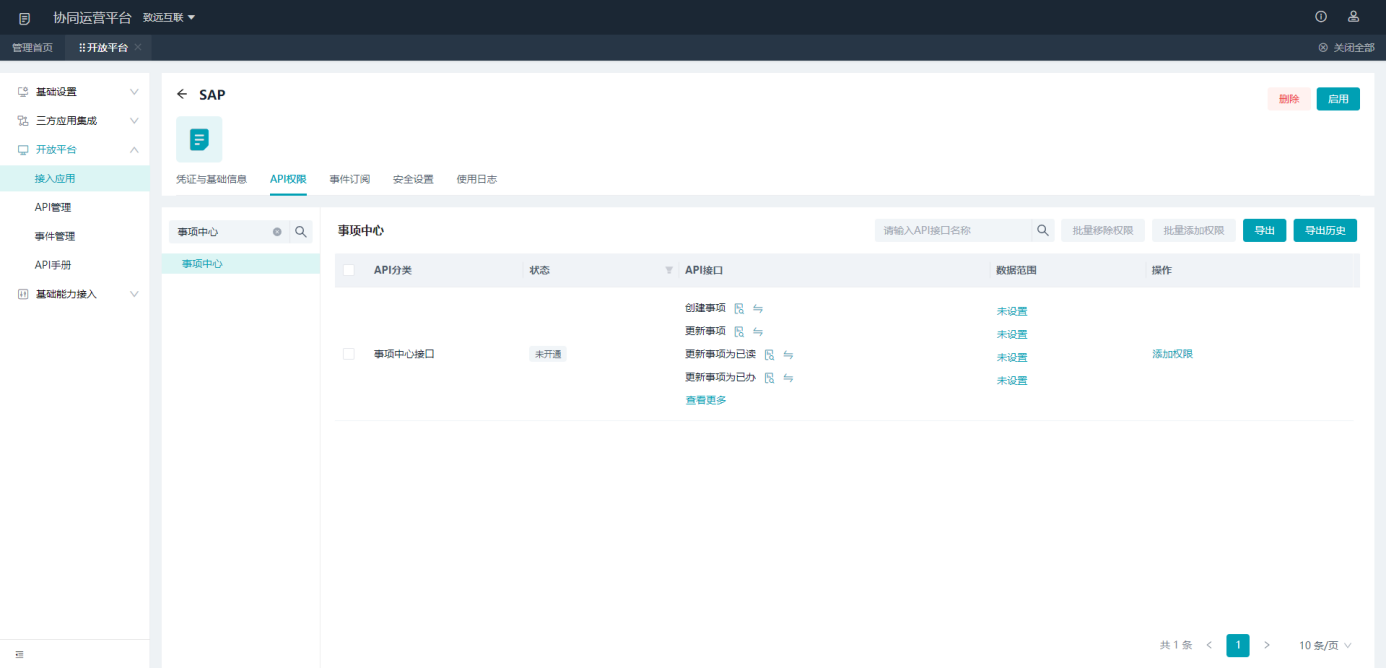The image size is (1386, 668).
Task: Click the API name search magnifier icon
Action: 1043,231
